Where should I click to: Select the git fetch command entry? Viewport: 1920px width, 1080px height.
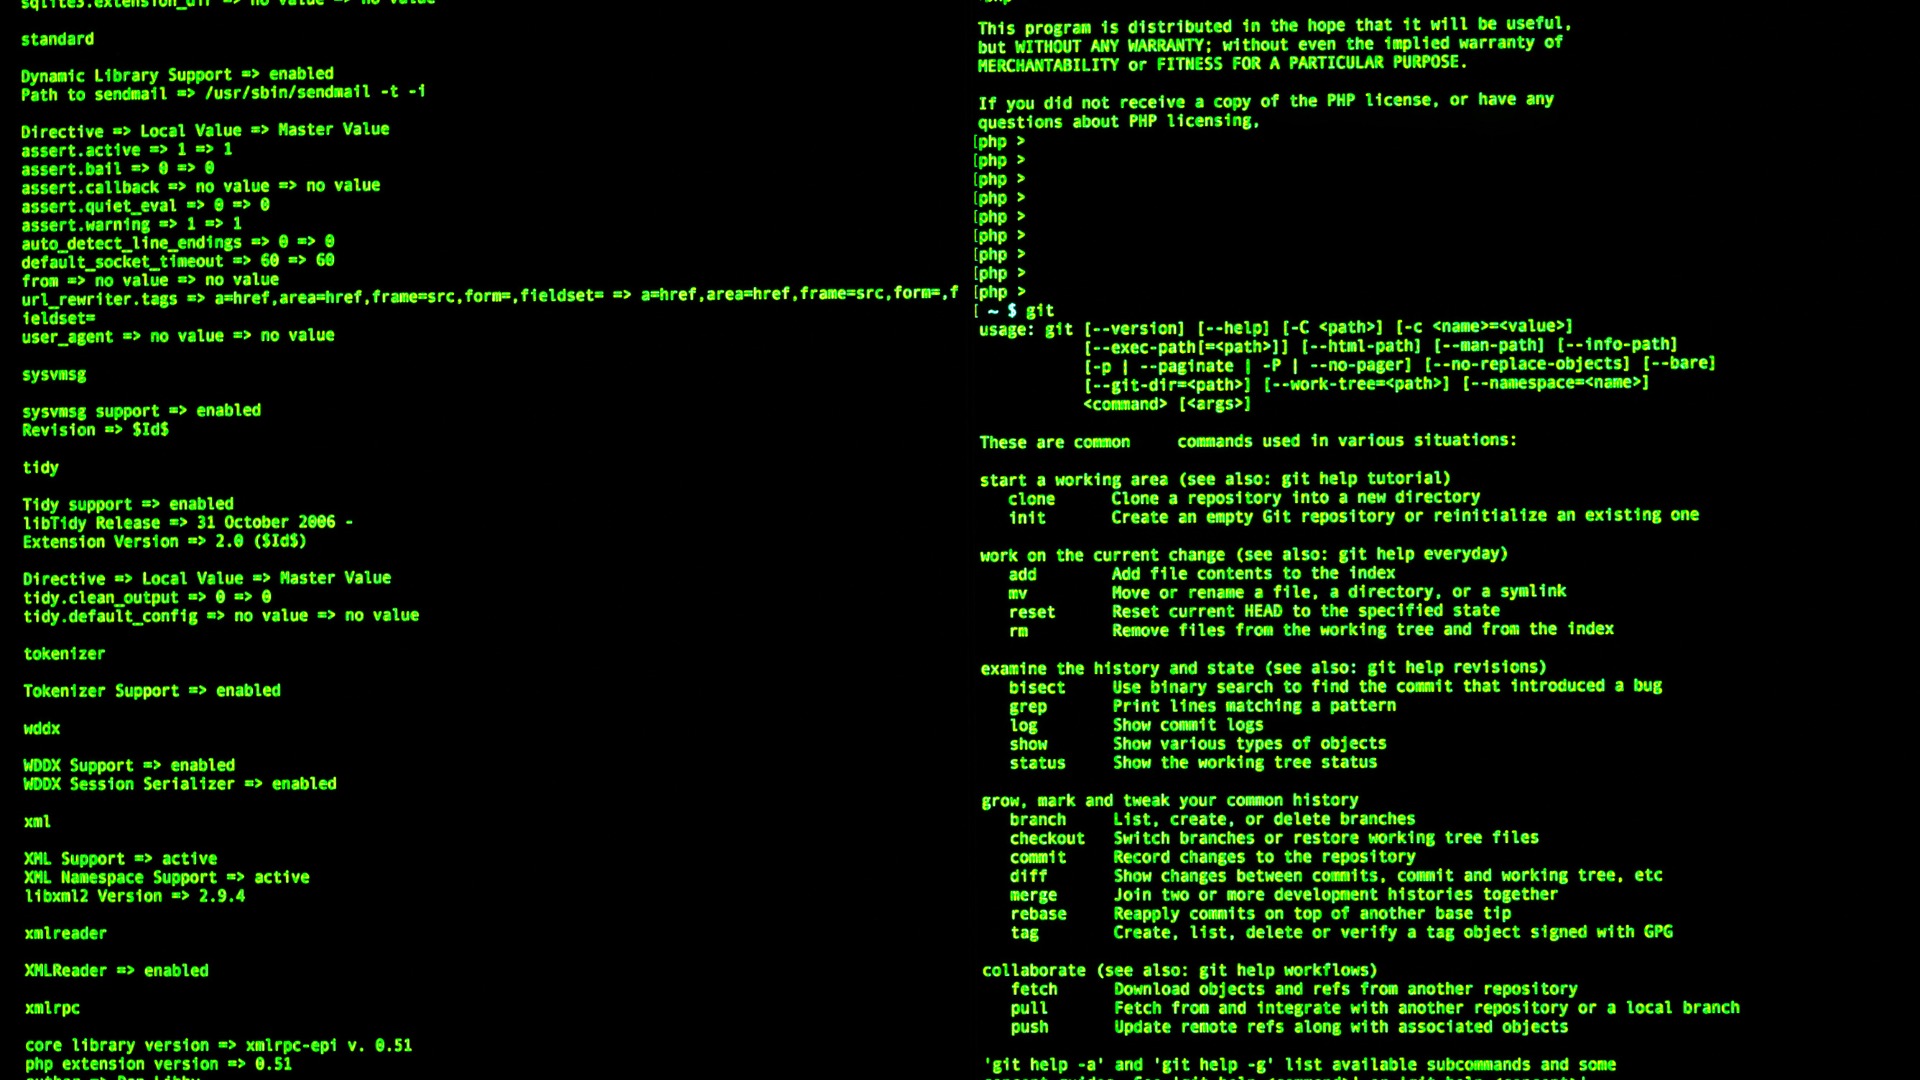pos(1029,989)
